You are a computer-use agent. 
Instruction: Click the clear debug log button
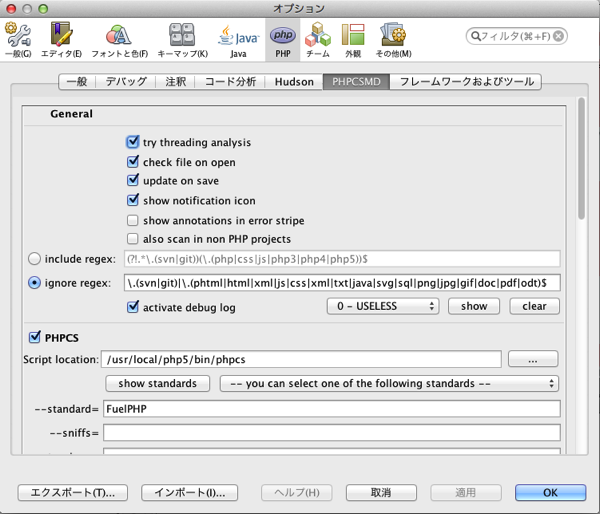point(534,306)
